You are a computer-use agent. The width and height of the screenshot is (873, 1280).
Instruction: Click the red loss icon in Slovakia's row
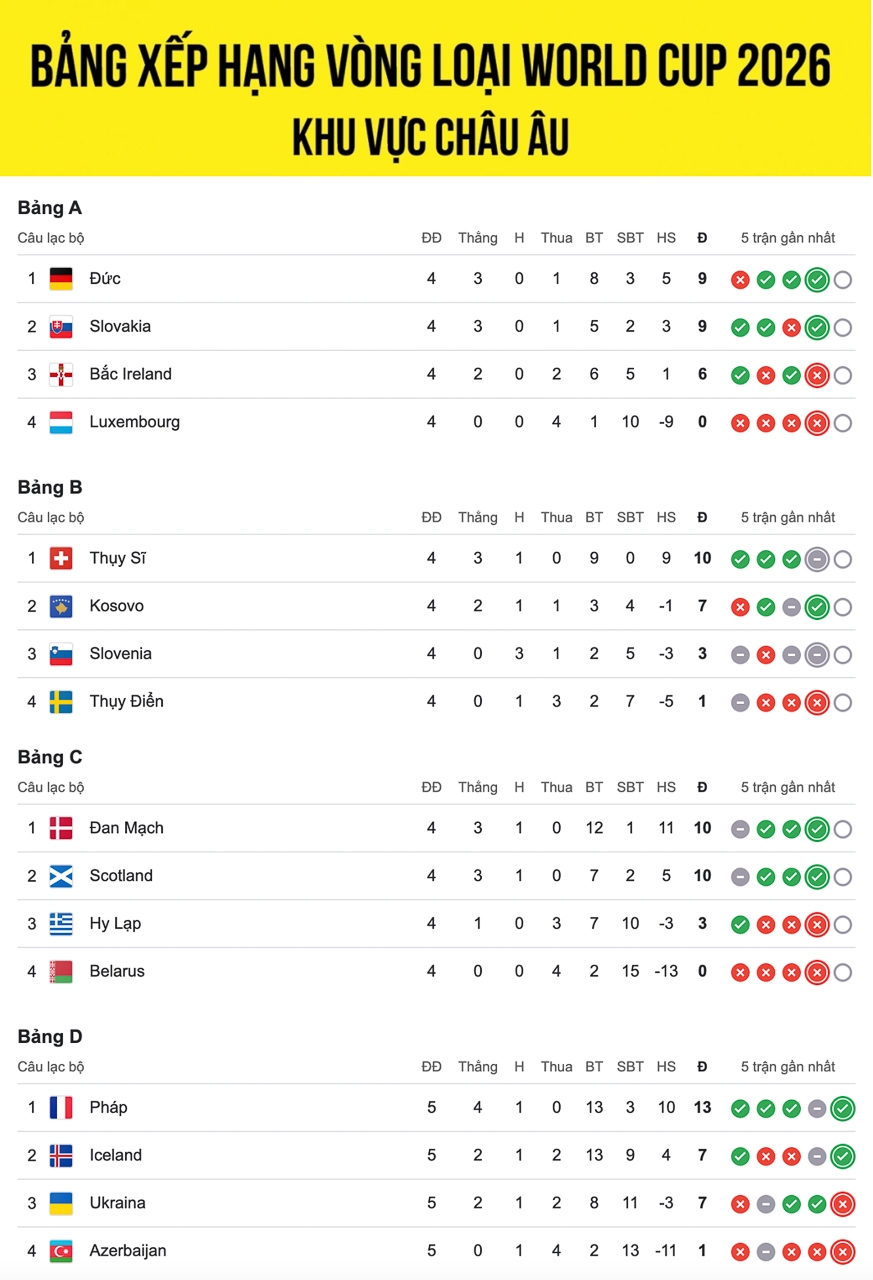tap(791, 328)
